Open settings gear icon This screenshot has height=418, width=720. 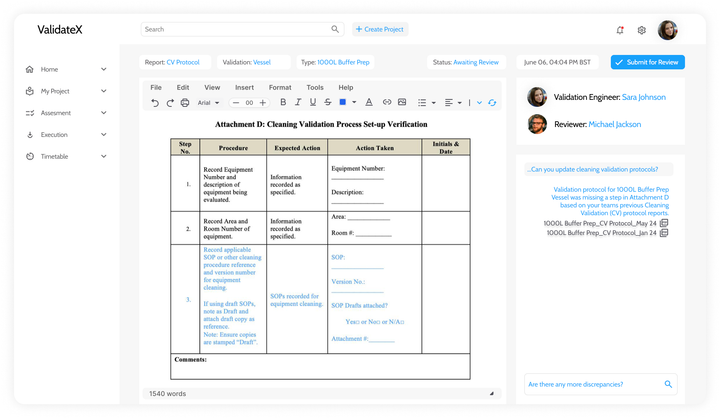click(641, 30)
